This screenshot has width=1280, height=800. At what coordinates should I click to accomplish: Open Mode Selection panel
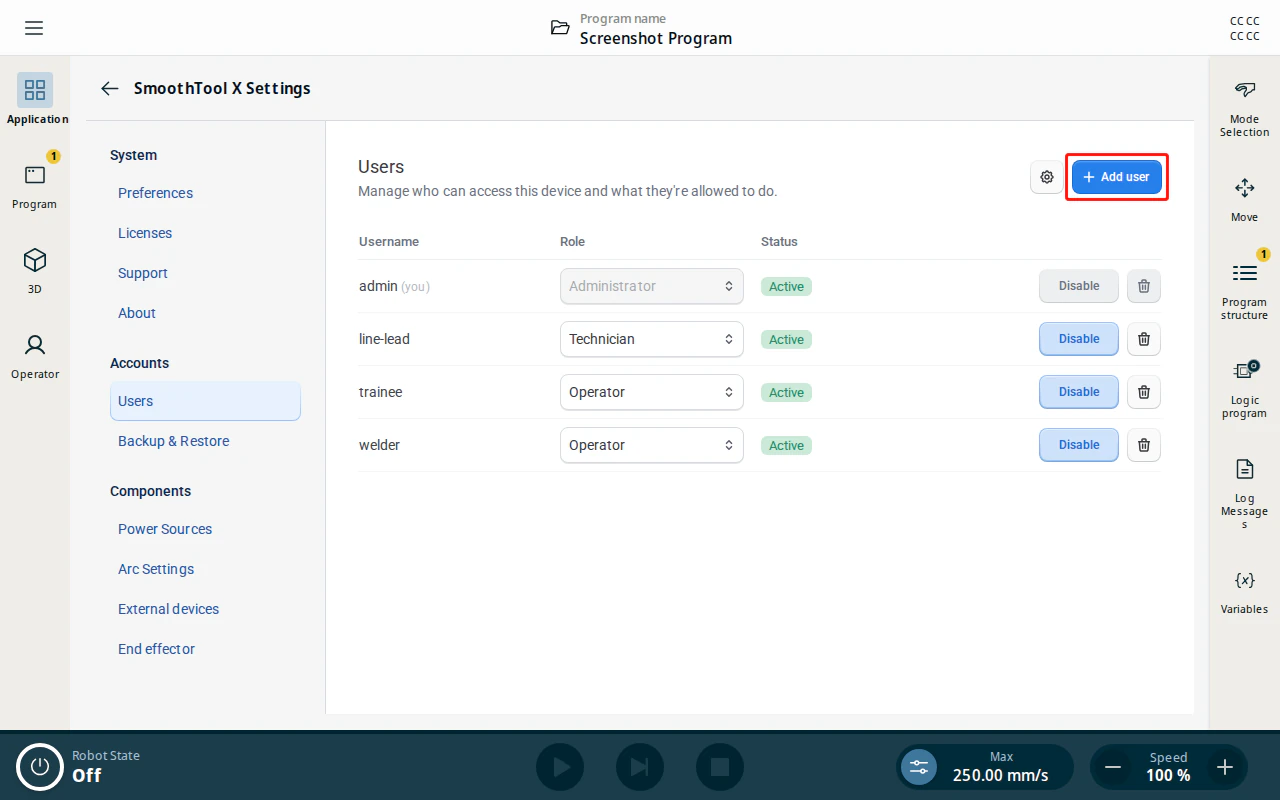[x=1244, y=109]
